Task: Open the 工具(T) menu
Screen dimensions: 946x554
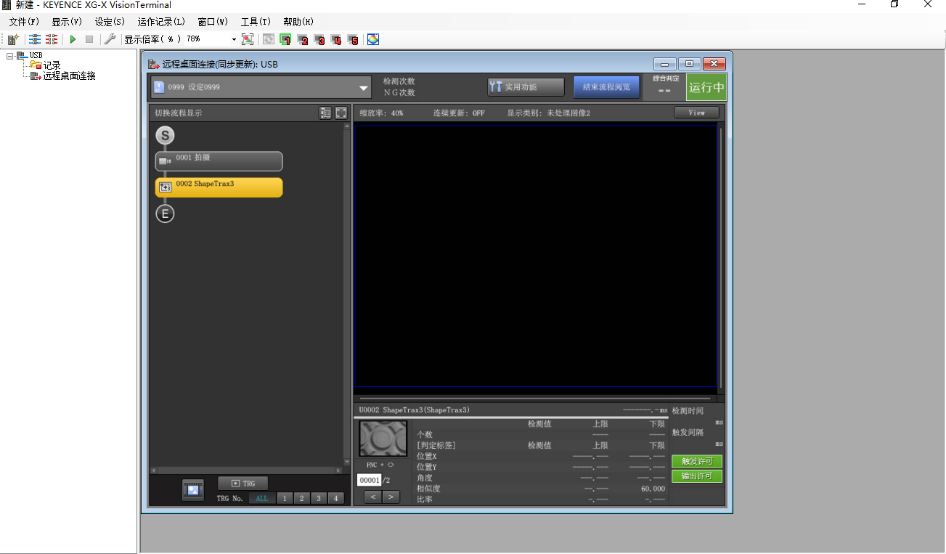Action: pyautogui.click(x=256, y=22)
